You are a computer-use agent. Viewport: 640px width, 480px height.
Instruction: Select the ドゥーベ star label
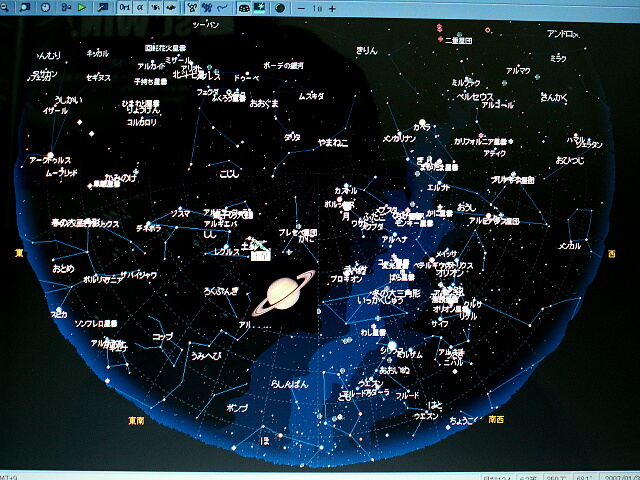(x=246, y=78)
